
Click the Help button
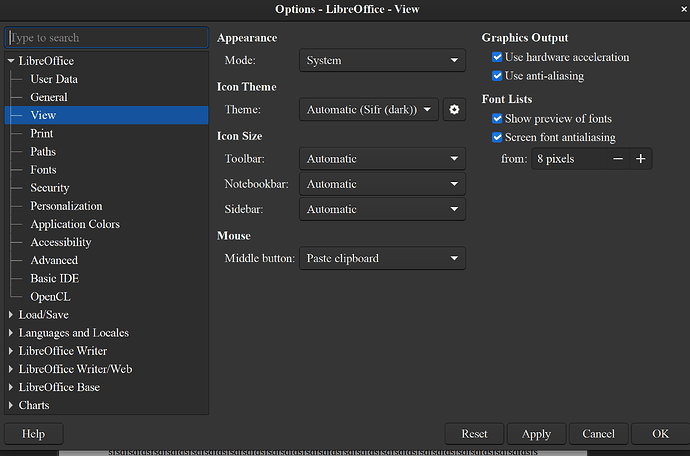coord(34,434)
